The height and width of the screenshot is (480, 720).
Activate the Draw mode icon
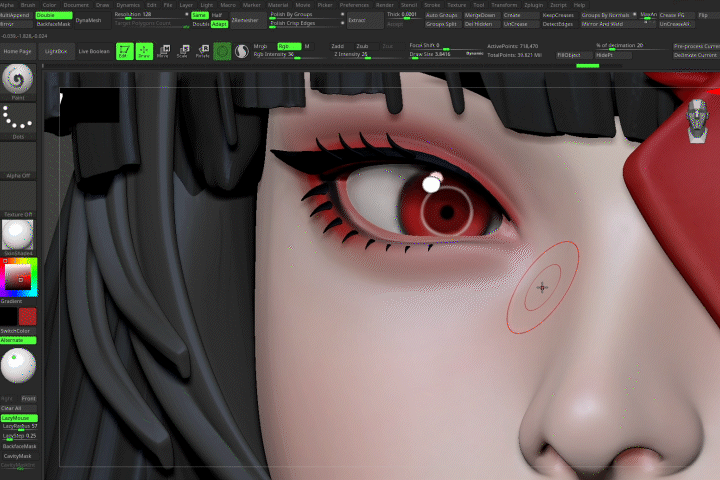pos(144,51)
